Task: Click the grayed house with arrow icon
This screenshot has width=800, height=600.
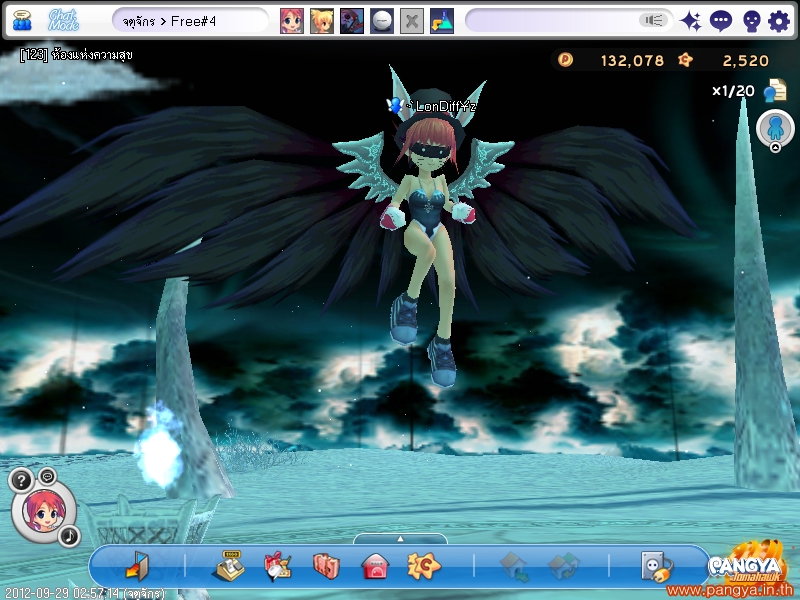Action: coord(514,567)
